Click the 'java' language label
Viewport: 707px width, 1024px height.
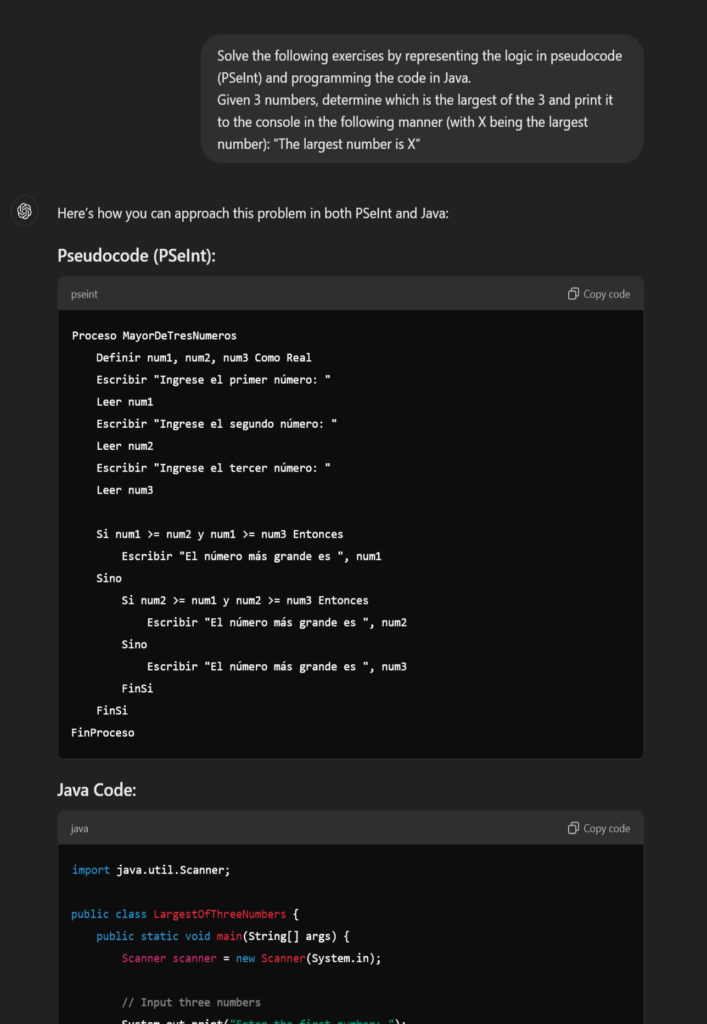click(79, 829)
